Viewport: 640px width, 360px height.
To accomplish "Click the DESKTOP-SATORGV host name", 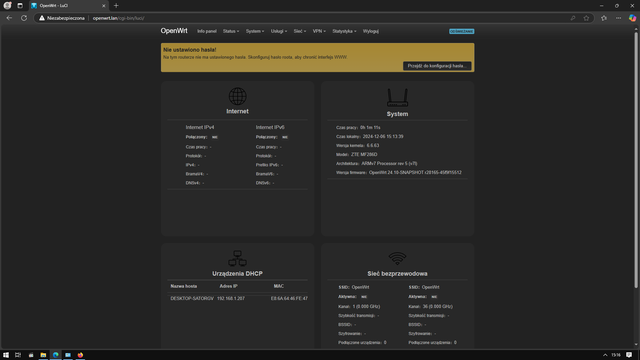I will tap(192, 298).
